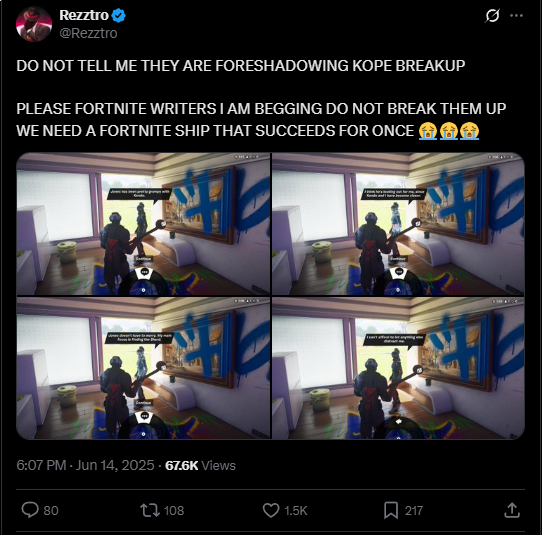The image size is (542, 535).
Task: Open the bottom-right screenshot image
Action: point(398,368)
